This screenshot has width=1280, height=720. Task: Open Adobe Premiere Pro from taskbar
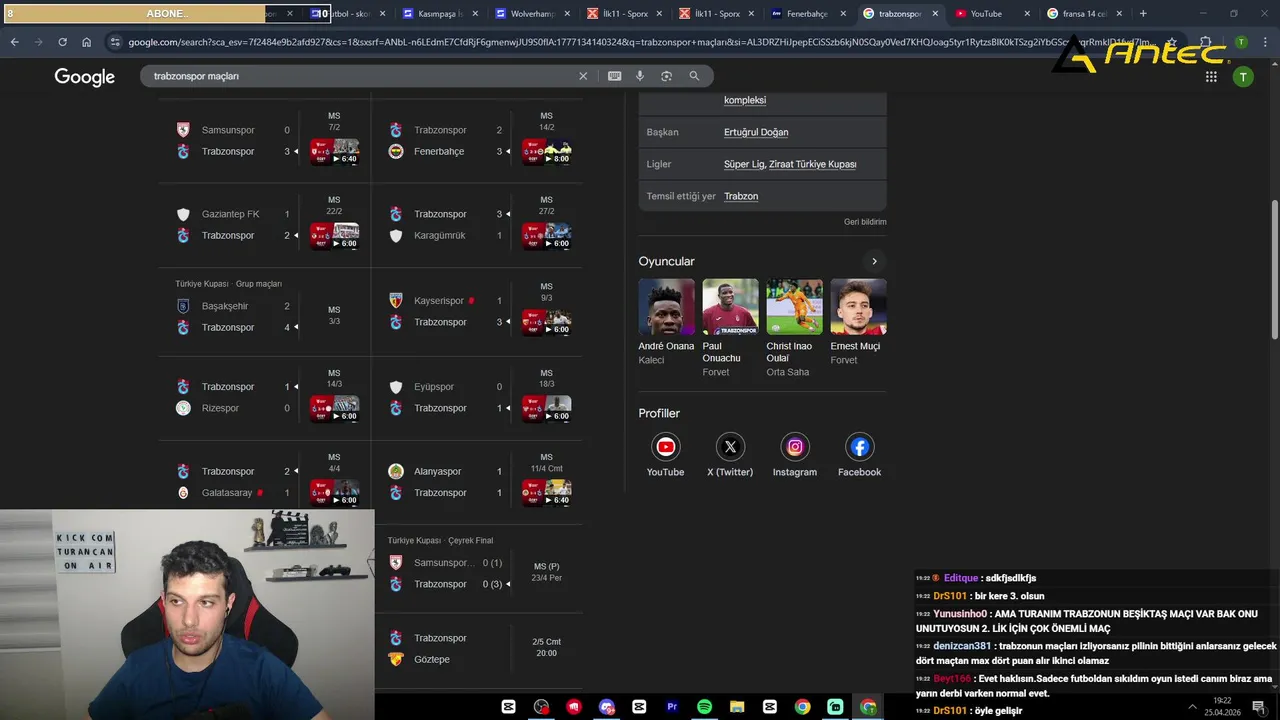(672, 707)
